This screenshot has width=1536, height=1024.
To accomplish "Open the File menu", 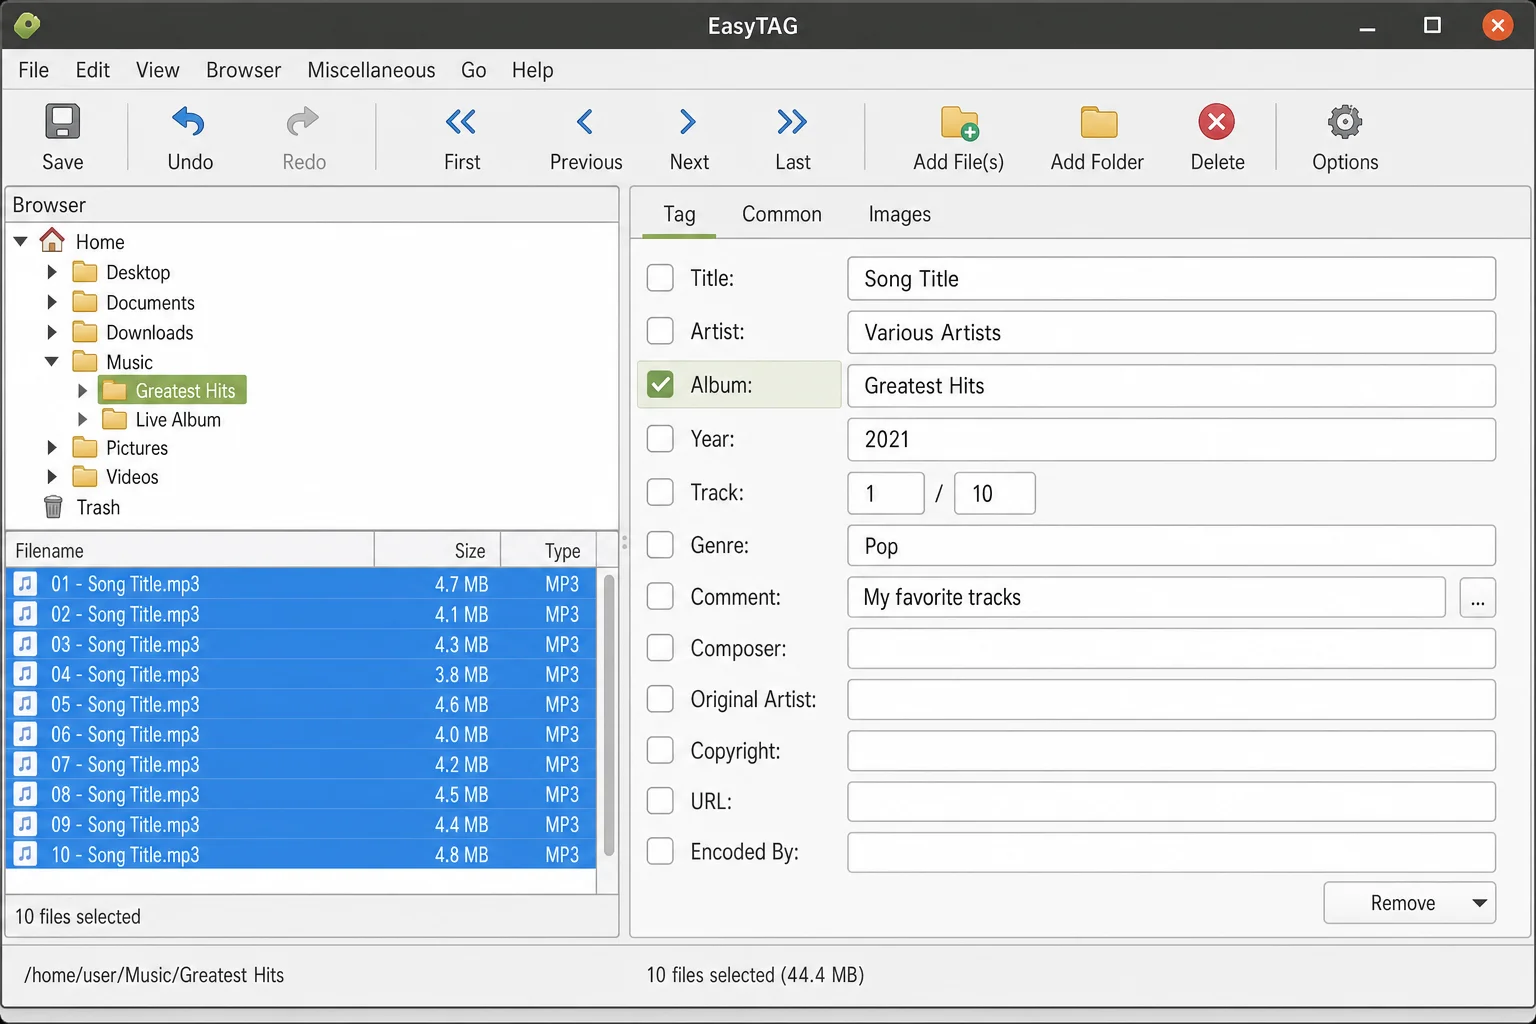I will (33, 70).
